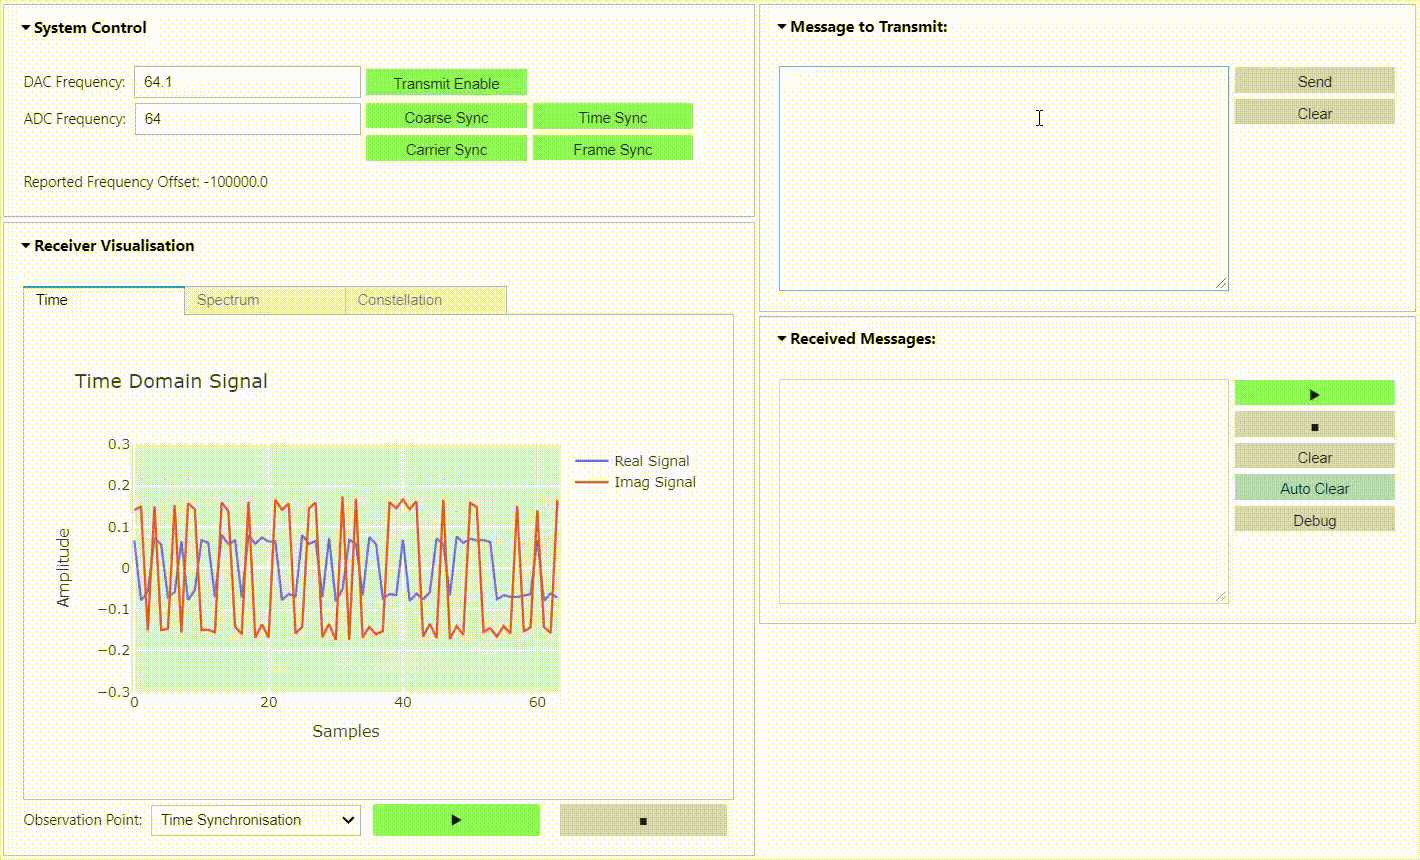Click the received messages text area resize handle
Image resolution: width=1420 pixels, height=860 pixels.
pyautogui.click(x=1221, y=596)
